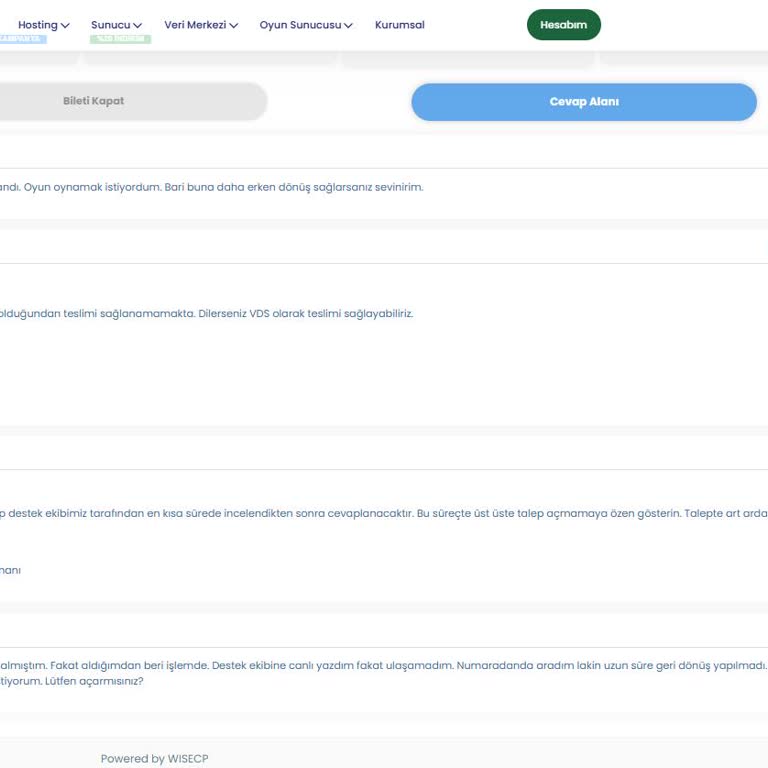768x768 pixels.
Task: Click the blue campaign badge under Hosting
Action: (x=22, y=39)
